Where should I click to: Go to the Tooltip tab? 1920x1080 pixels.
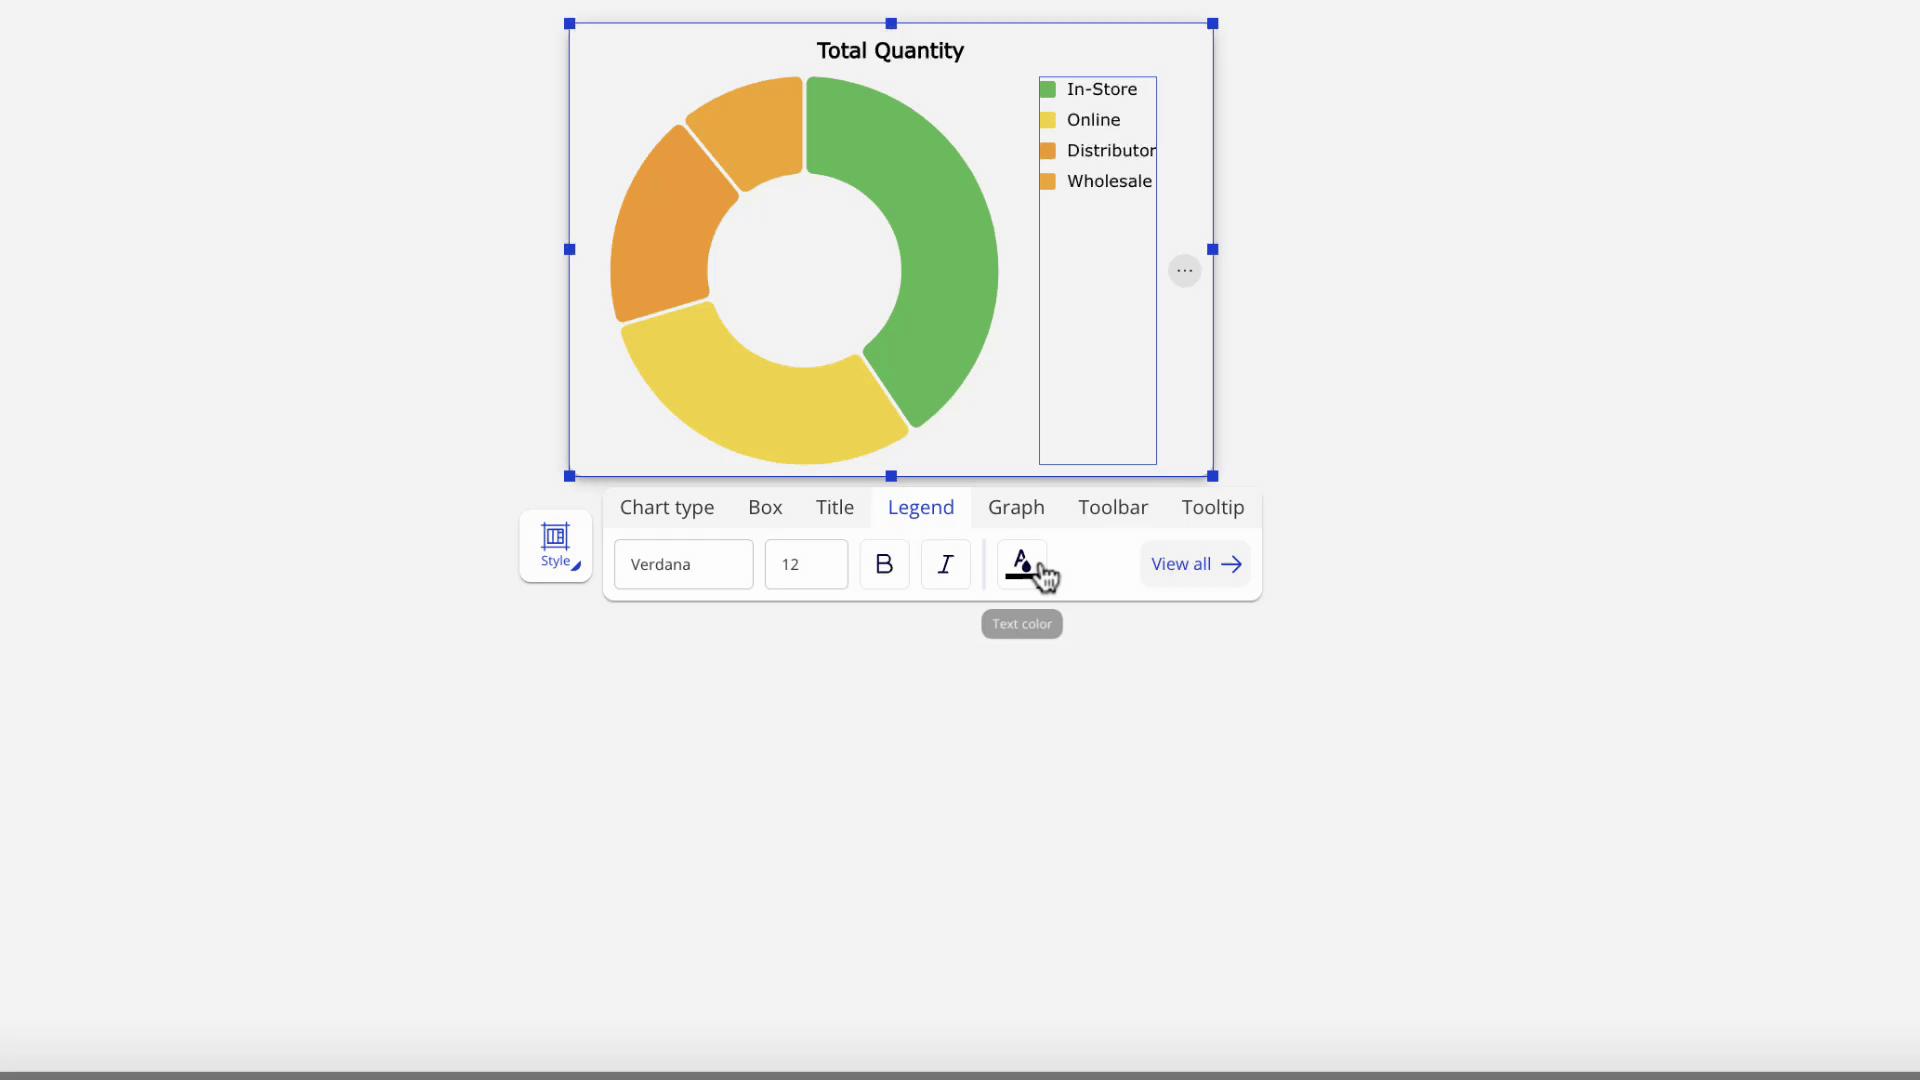tap(1213, 507)
